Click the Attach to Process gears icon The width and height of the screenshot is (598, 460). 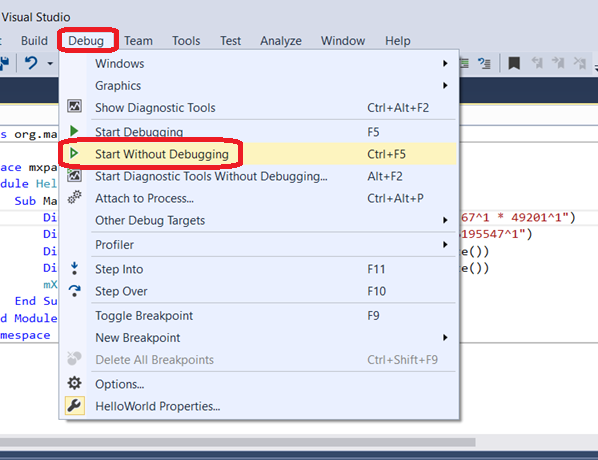click(x=74, y=197)
